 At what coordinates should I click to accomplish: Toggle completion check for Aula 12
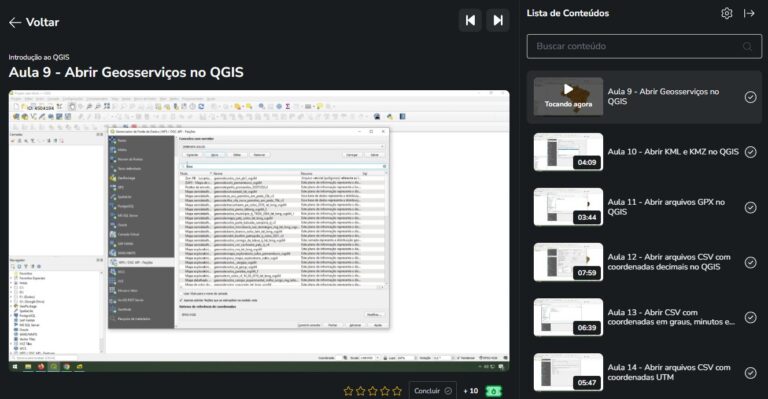[x=750, y=262]
